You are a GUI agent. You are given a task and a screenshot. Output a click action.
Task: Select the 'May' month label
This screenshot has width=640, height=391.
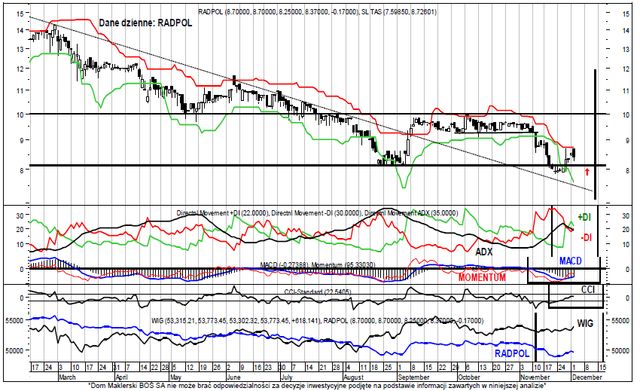[175, 377]
